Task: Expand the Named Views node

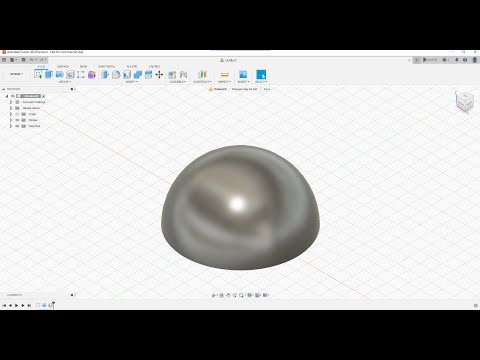Action: point(11,108)
